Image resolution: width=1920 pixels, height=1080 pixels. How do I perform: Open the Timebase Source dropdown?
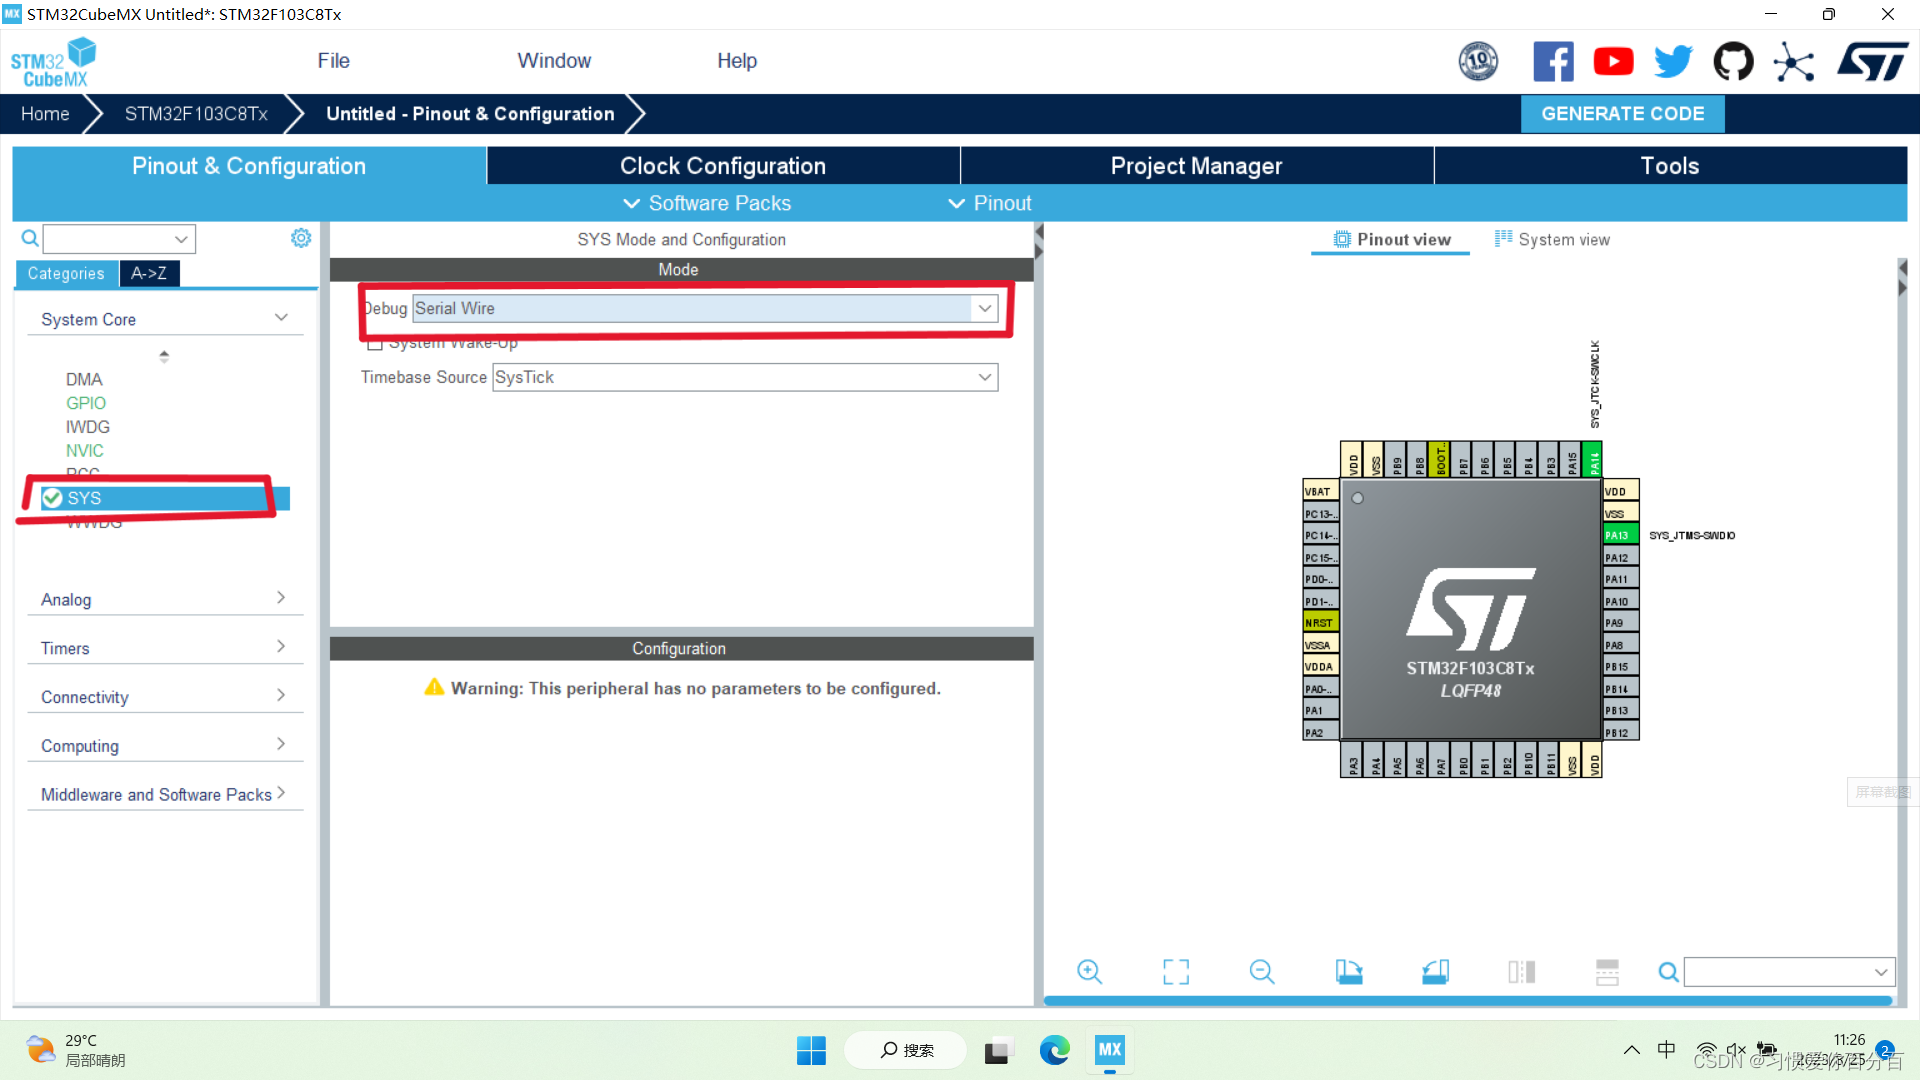coord(985,377)
